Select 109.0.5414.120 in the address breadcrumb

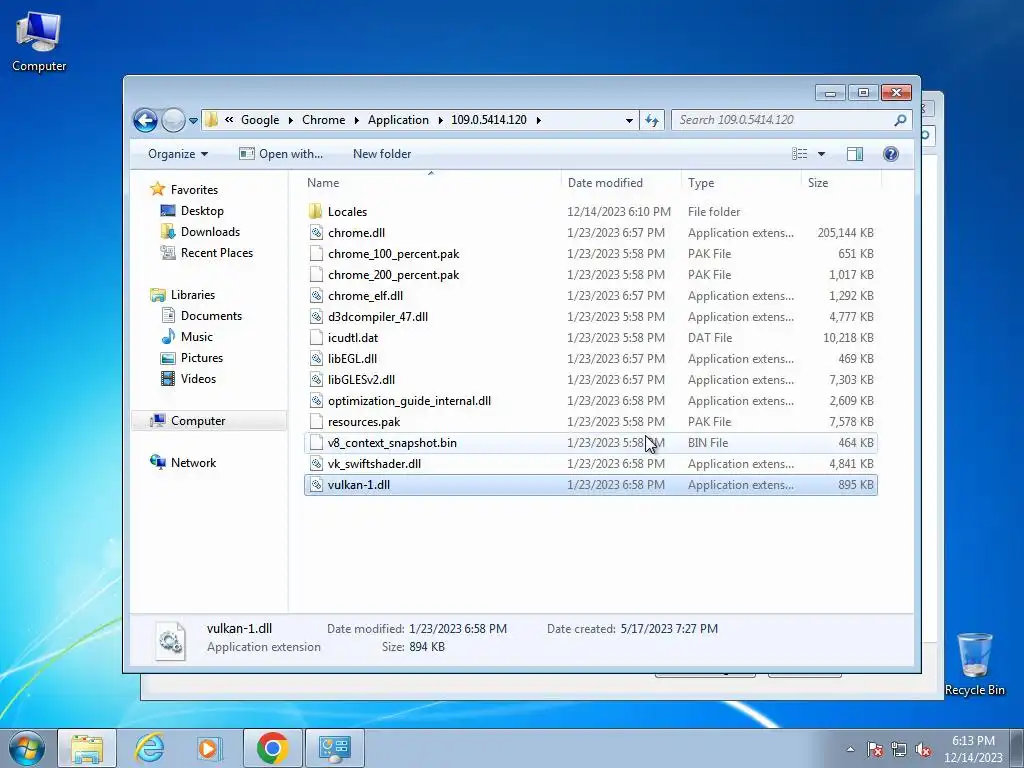coord(488,120)
